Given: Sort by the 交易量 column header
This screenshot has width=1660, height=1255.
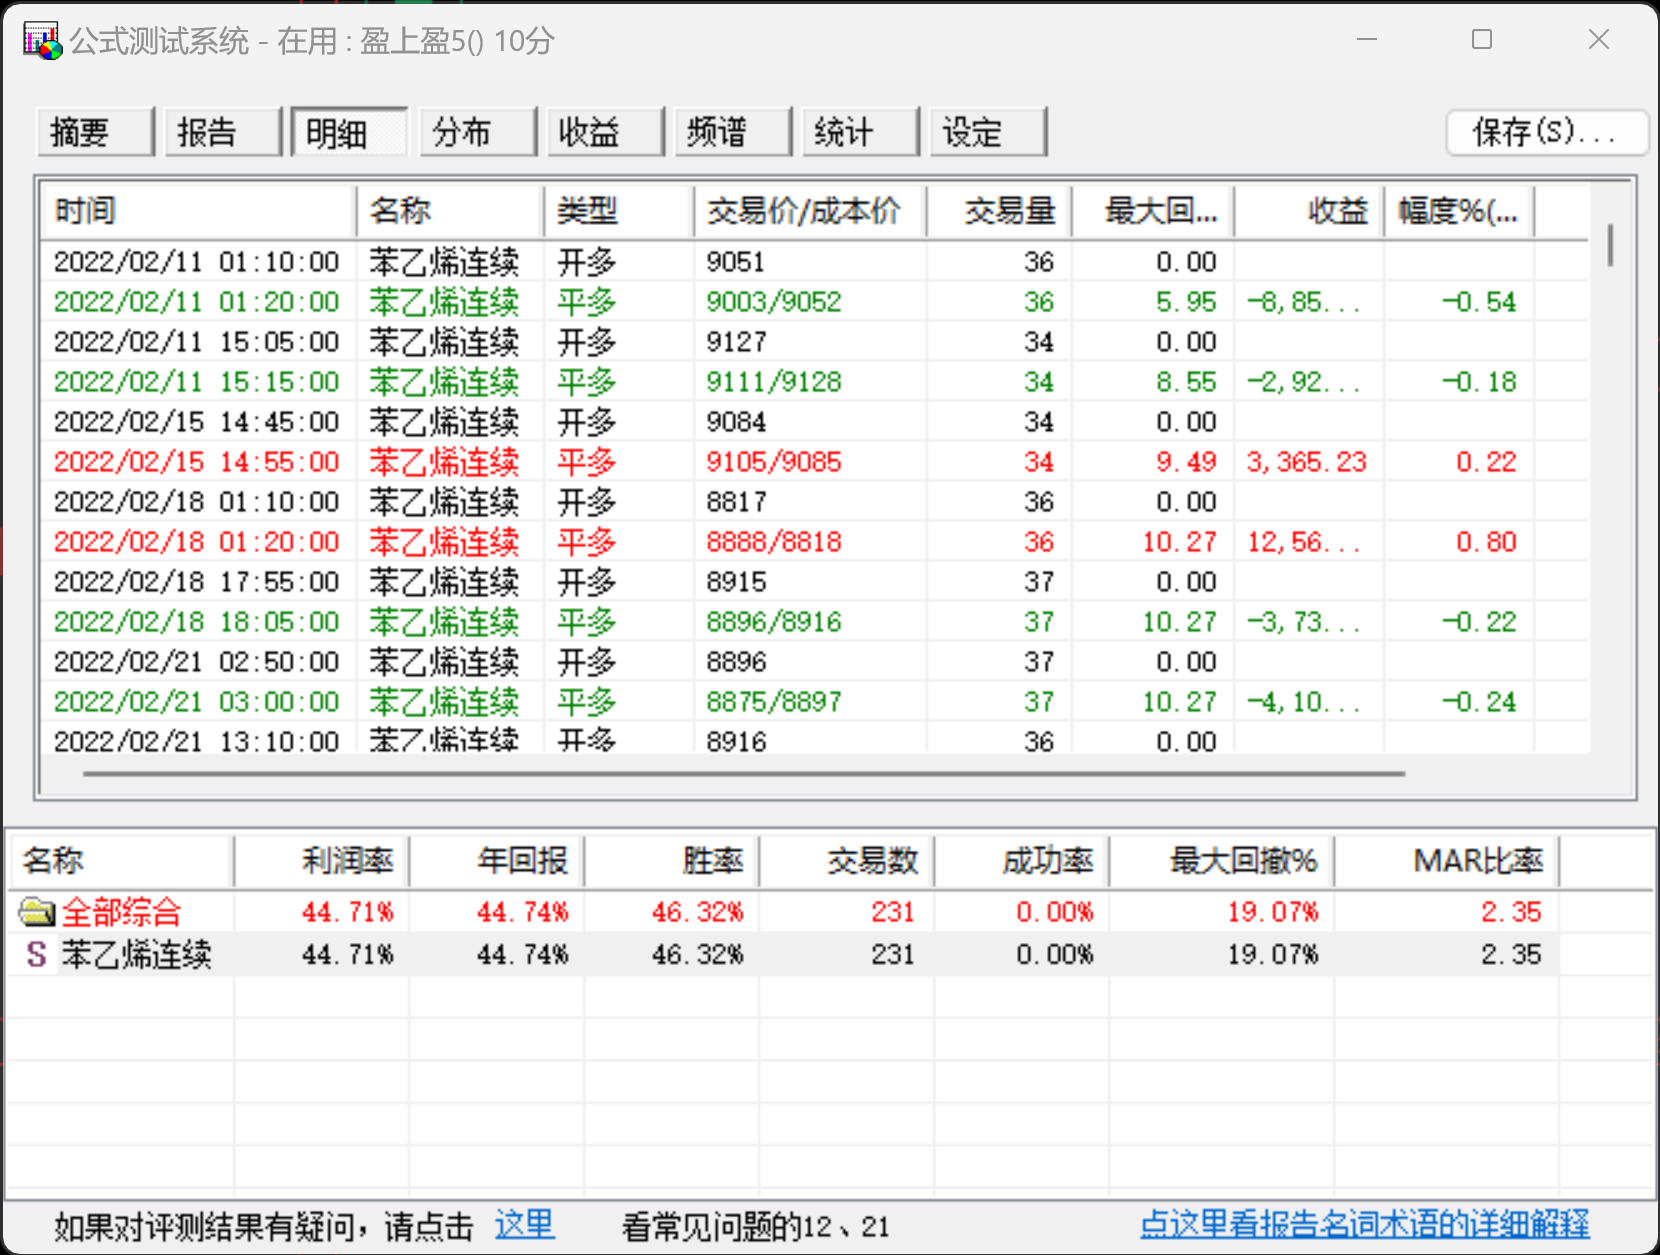Looking at the screenshot, I should [x=998, y=211].
